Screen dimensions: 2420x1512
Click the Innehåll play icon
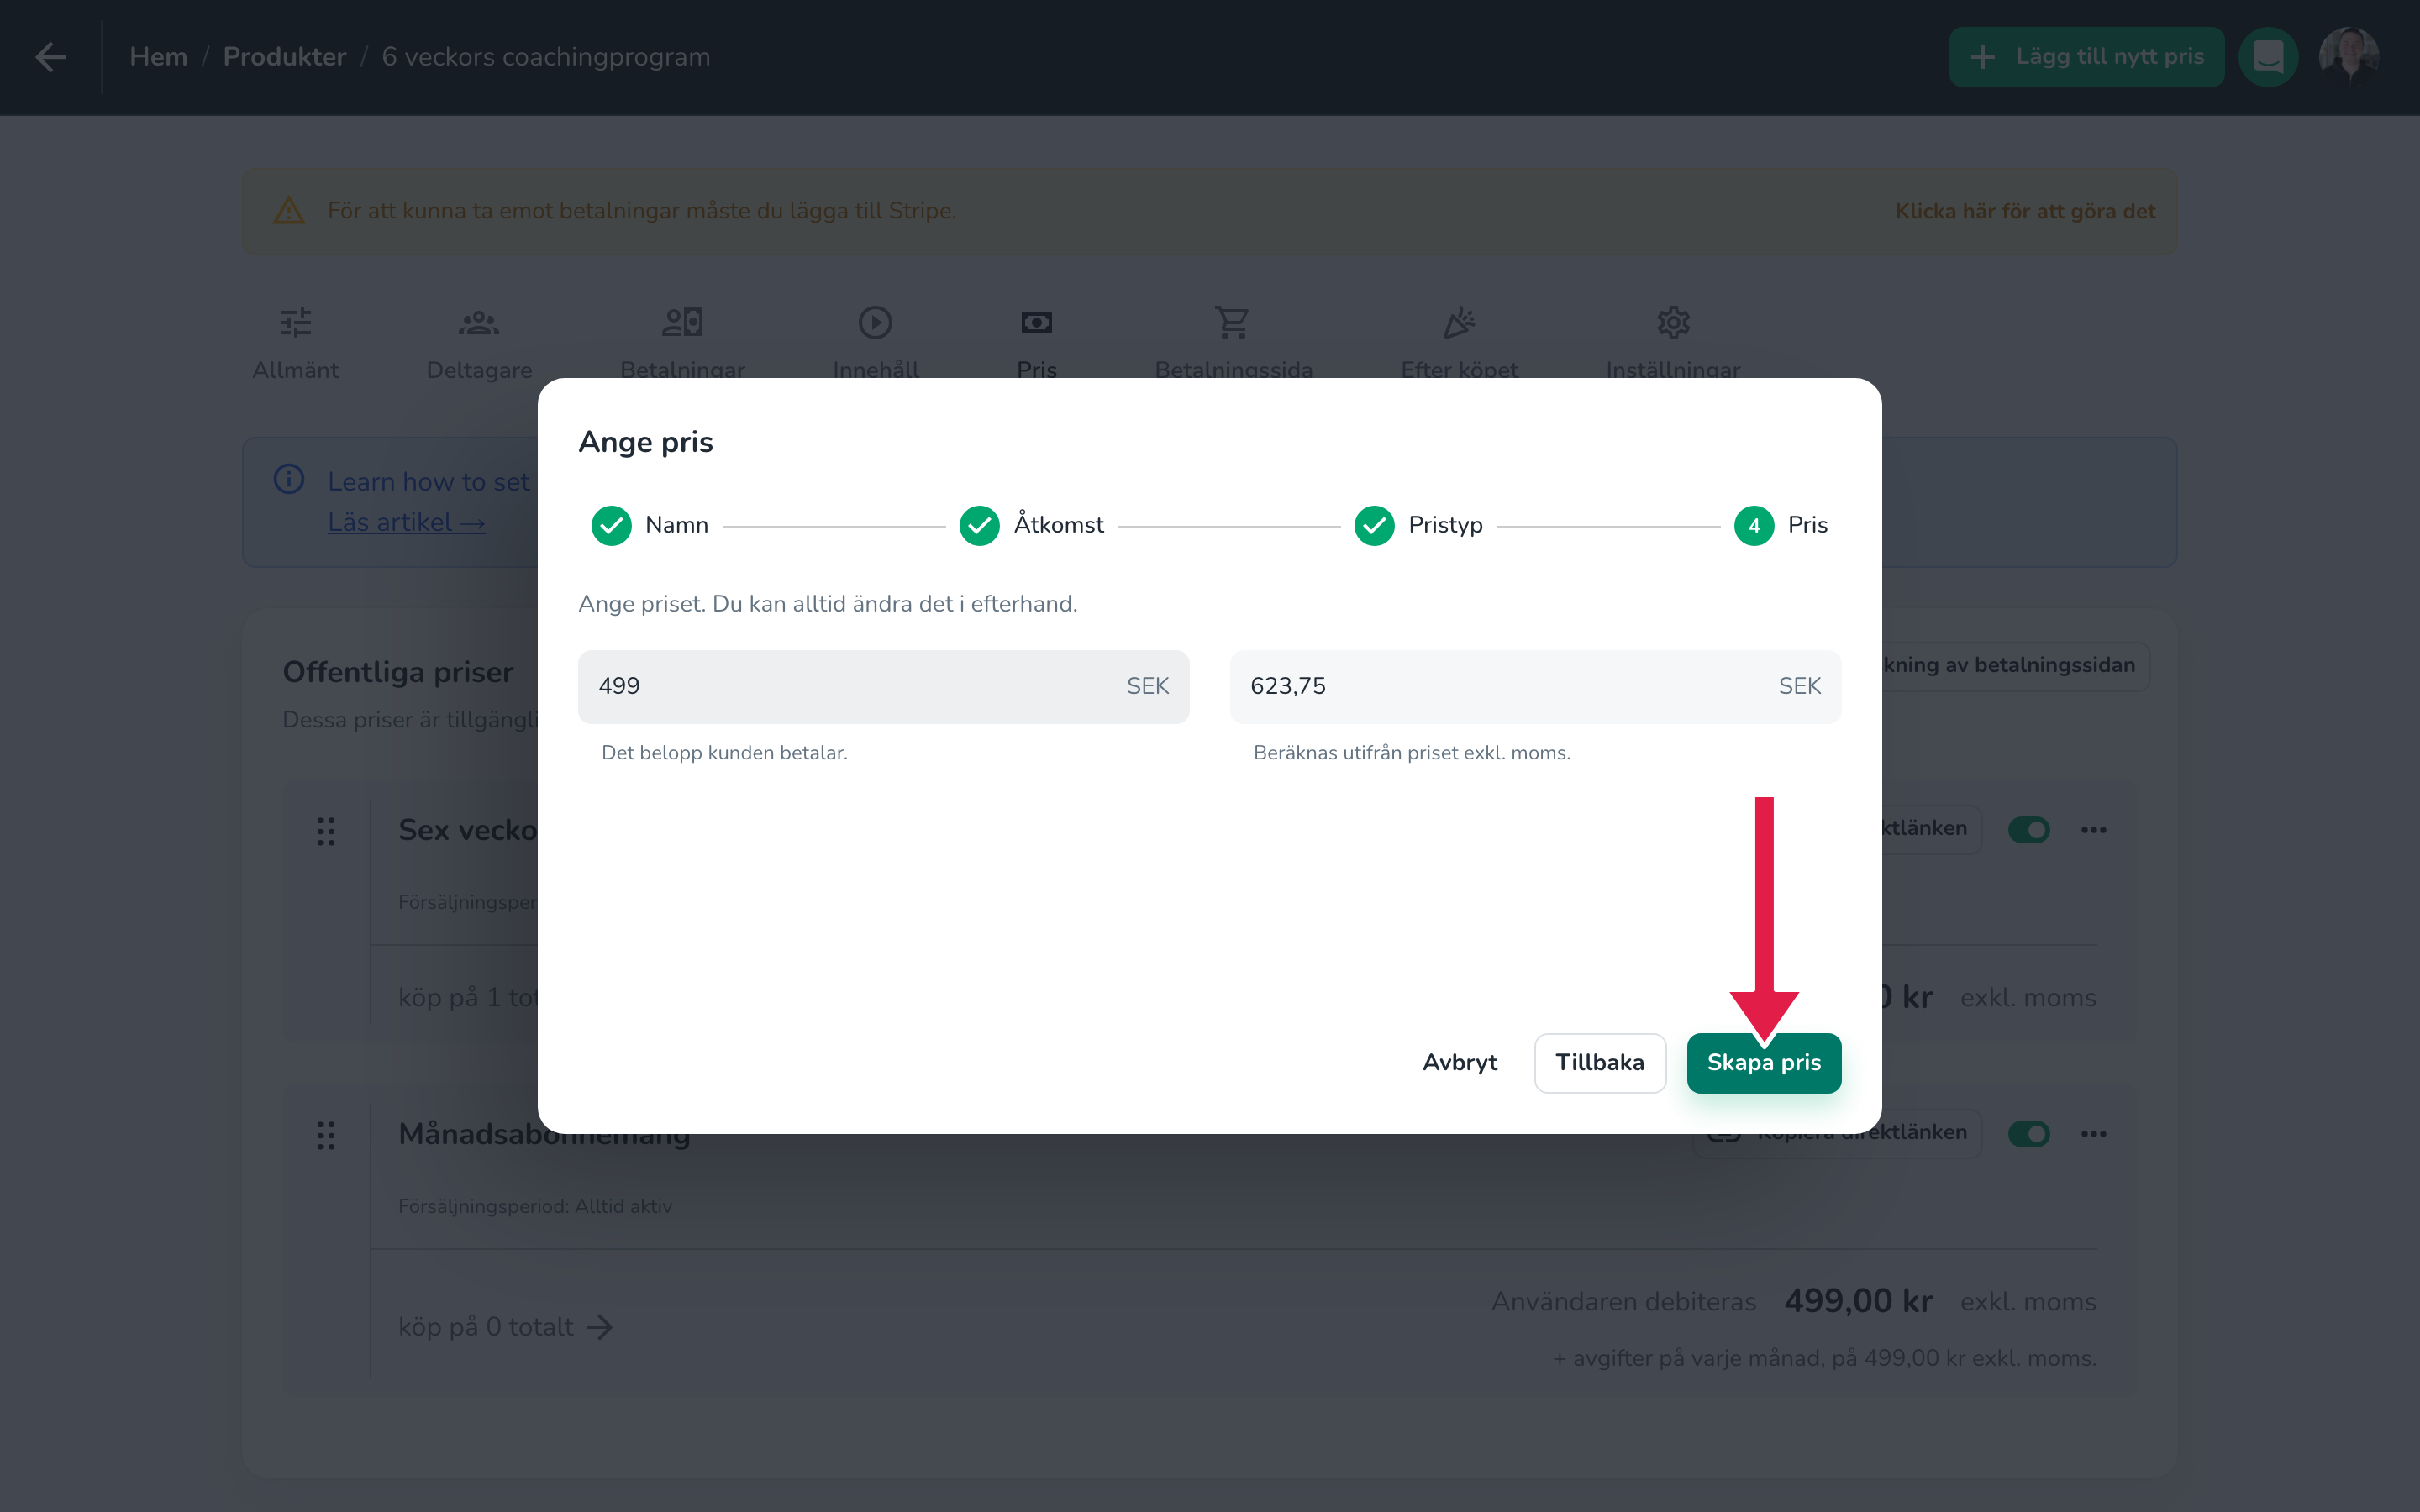pos(875,322)
